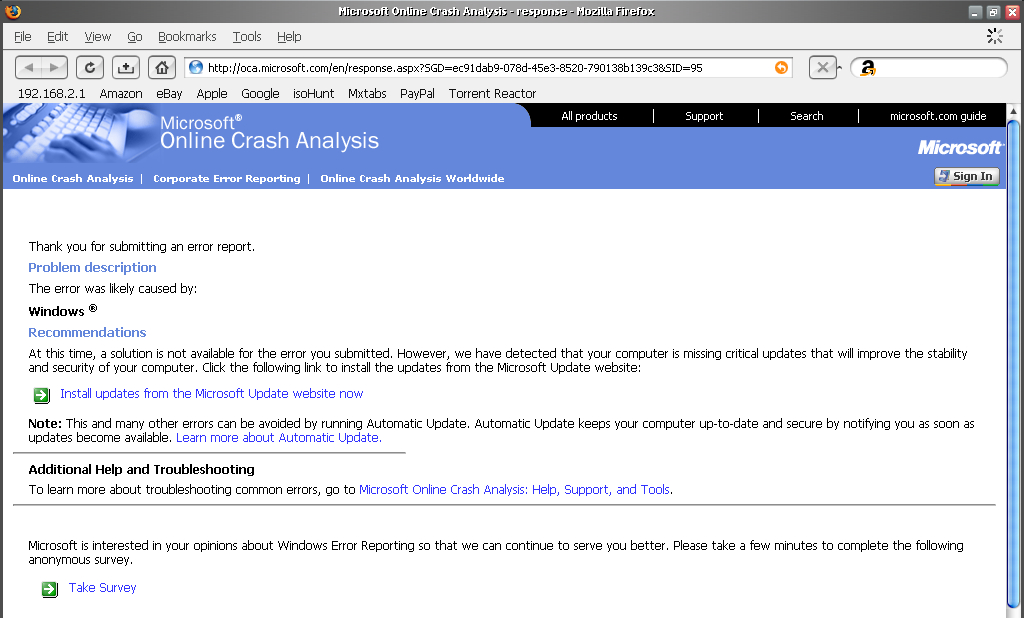Image resolution: width=1024 pixels, height=618 pixels.
Task: Click the globe site icon in address bar
Action: 195,67
